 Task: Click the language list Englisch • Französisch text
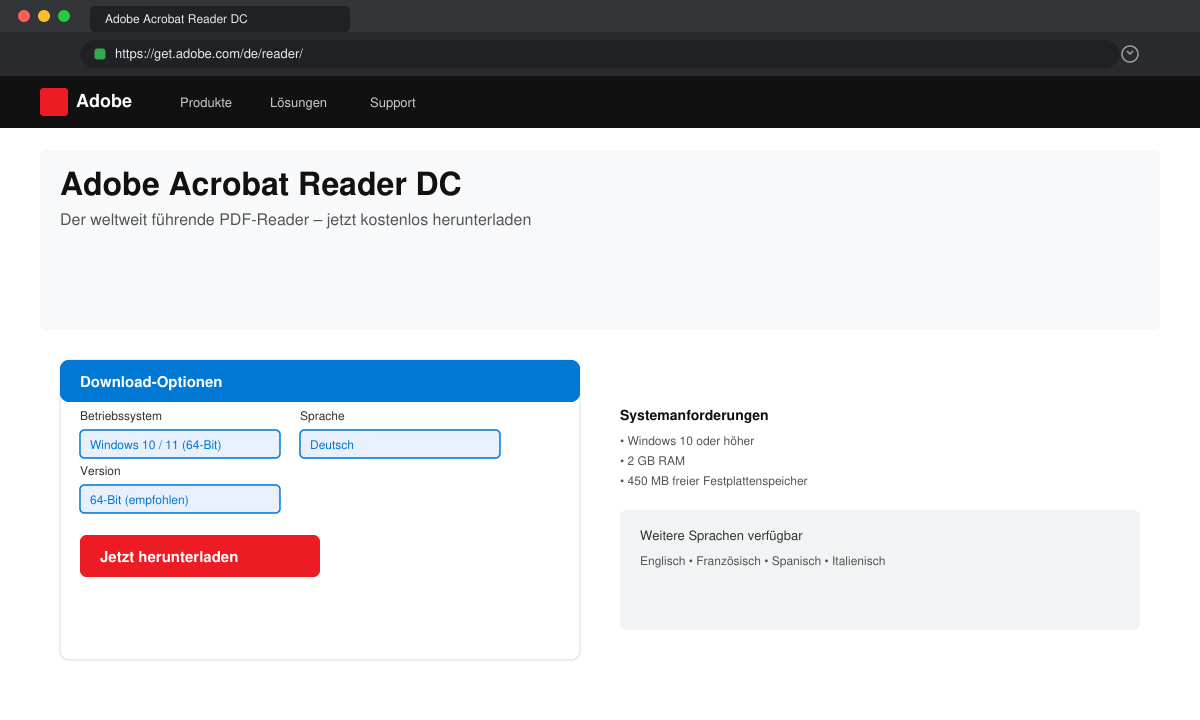(763, 561)
